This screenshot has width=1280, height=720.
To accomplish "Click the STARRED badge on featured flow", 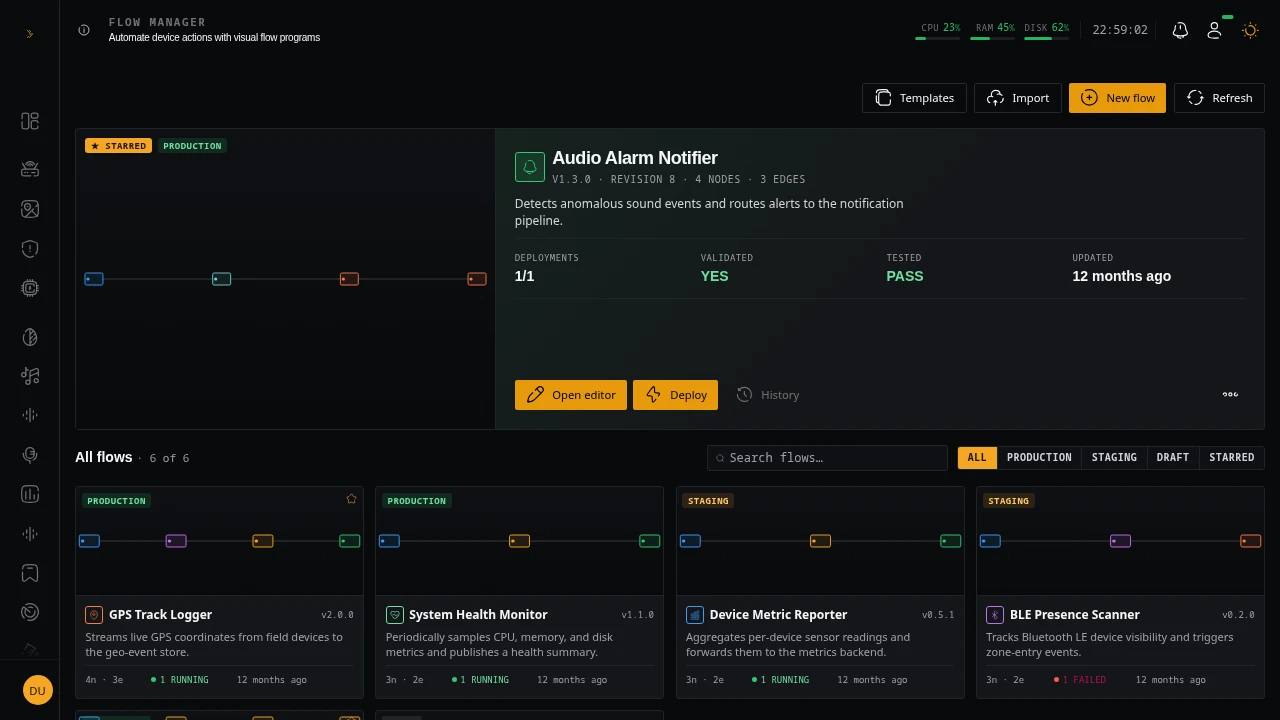I will click(x=118, y=146).
